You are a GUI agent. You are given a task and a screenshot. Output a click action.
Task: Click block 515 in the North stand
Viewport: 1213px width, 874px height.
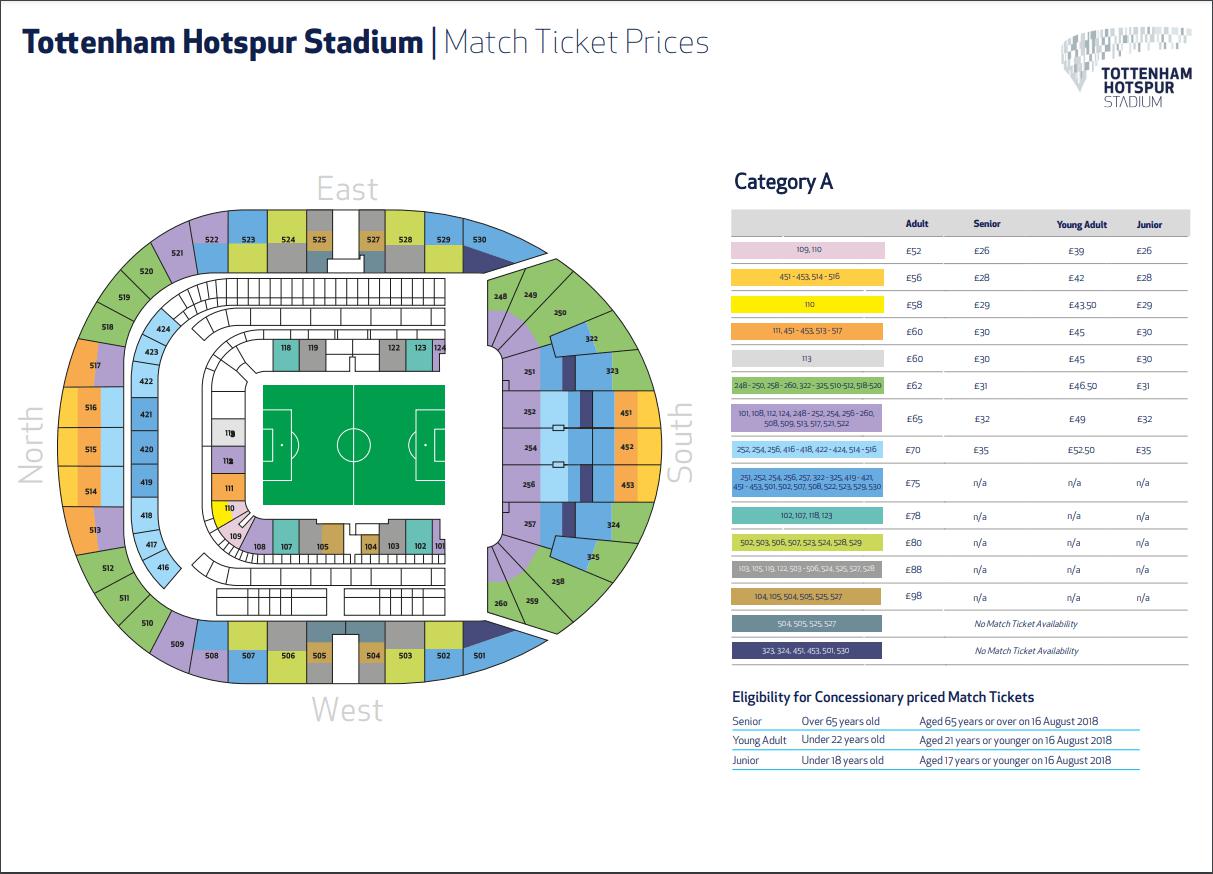[x=91, y=450]
